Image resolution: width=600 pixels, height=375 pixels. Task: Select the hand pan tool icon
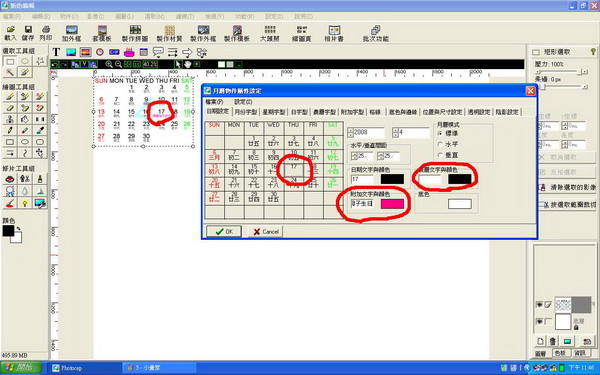[x=187, y=64]
